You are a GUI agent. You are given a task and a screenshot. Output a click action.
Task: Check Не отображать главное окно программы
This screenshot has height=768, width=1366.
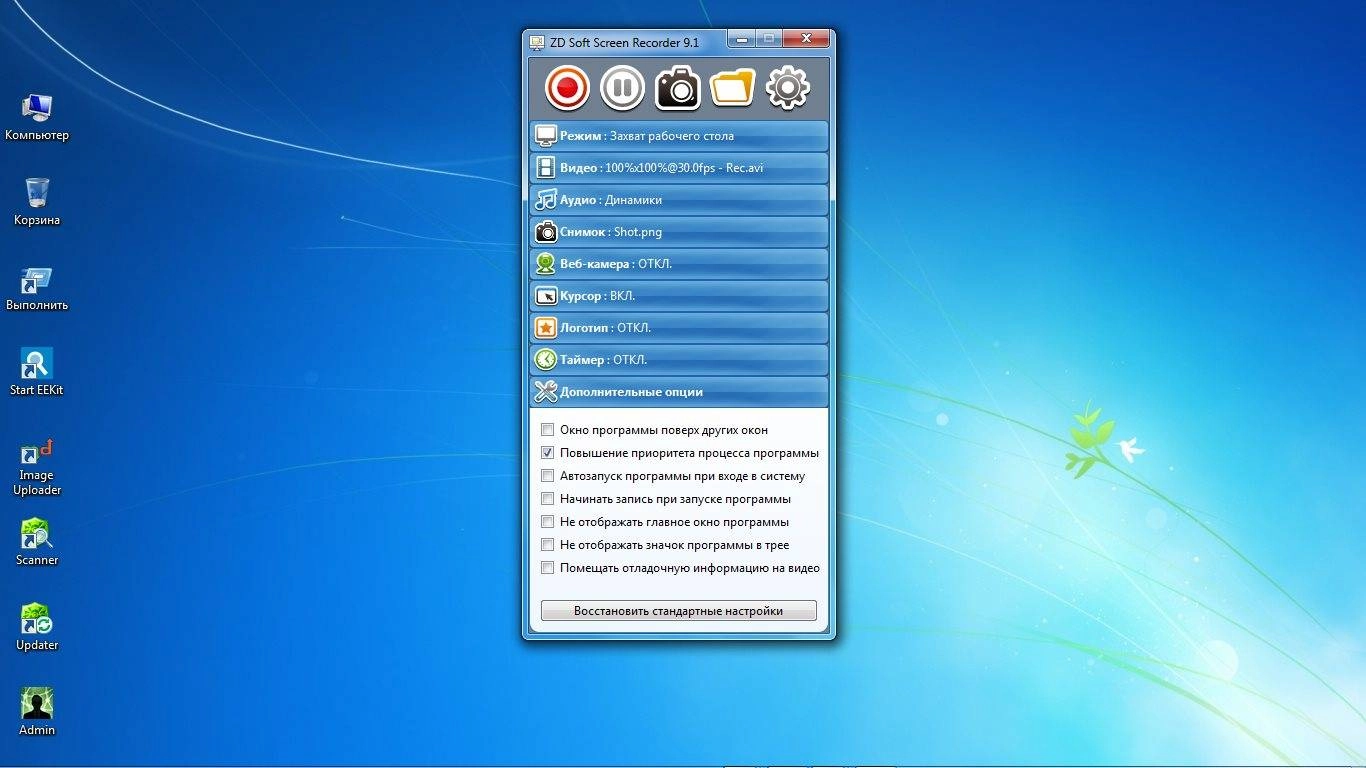(x=547, y=522)
